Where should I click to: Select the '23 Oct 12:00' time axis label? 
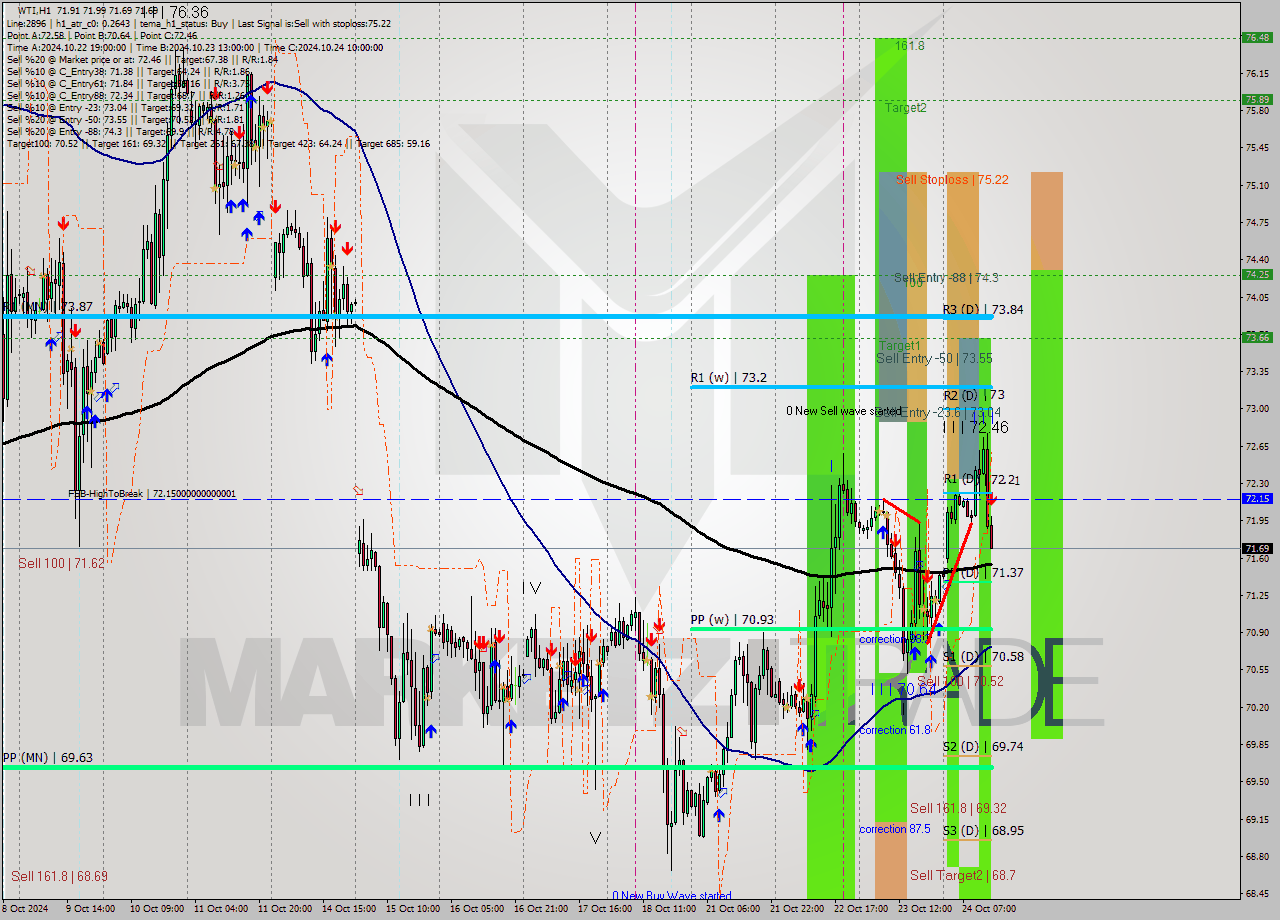pyautogui.click(x=925, y=909)
